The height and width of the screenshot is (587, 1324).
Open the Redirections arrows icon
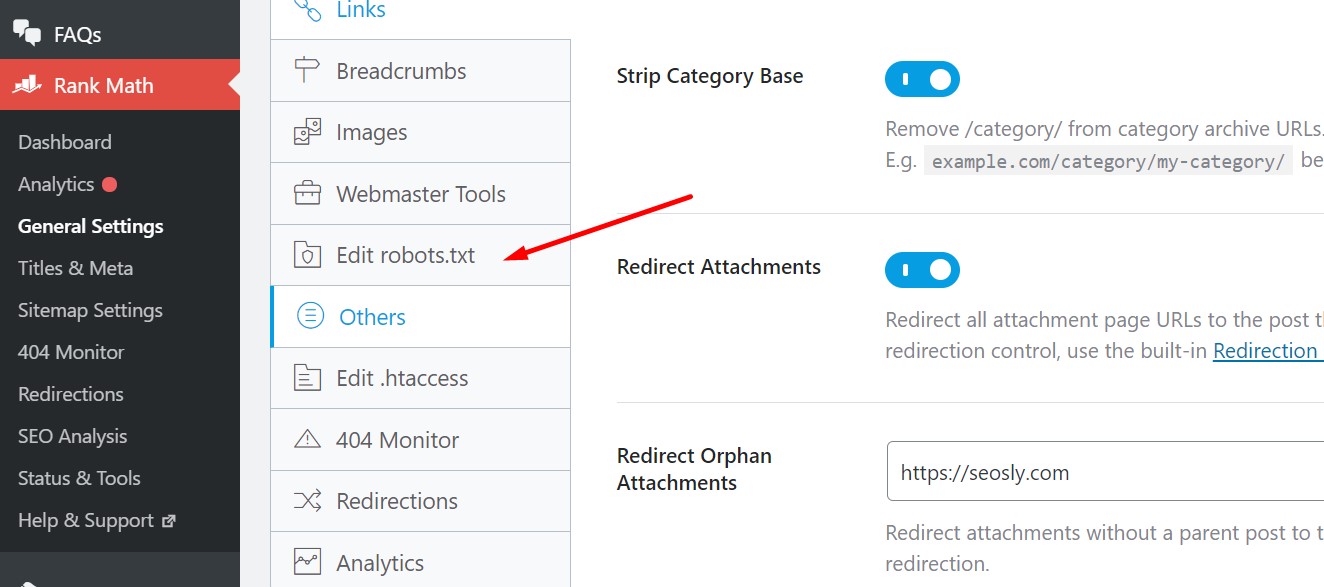pyautogui.click(x=306, y=500)
